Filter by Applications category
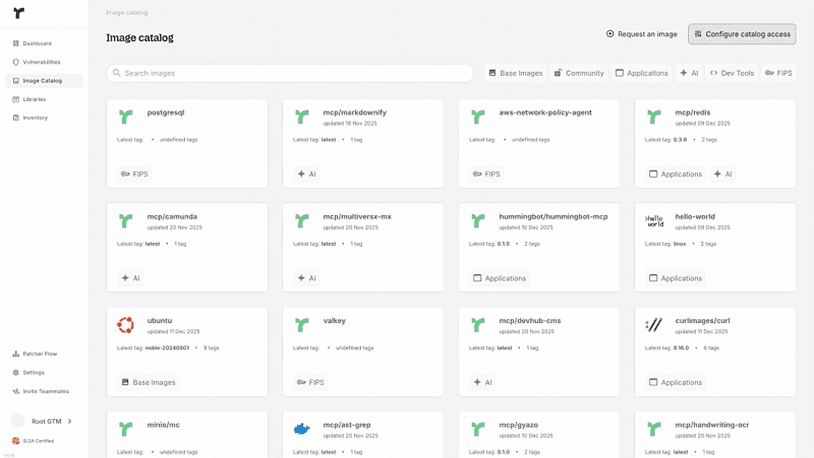This screenshot has width=814, height=458. pos(642,73)
